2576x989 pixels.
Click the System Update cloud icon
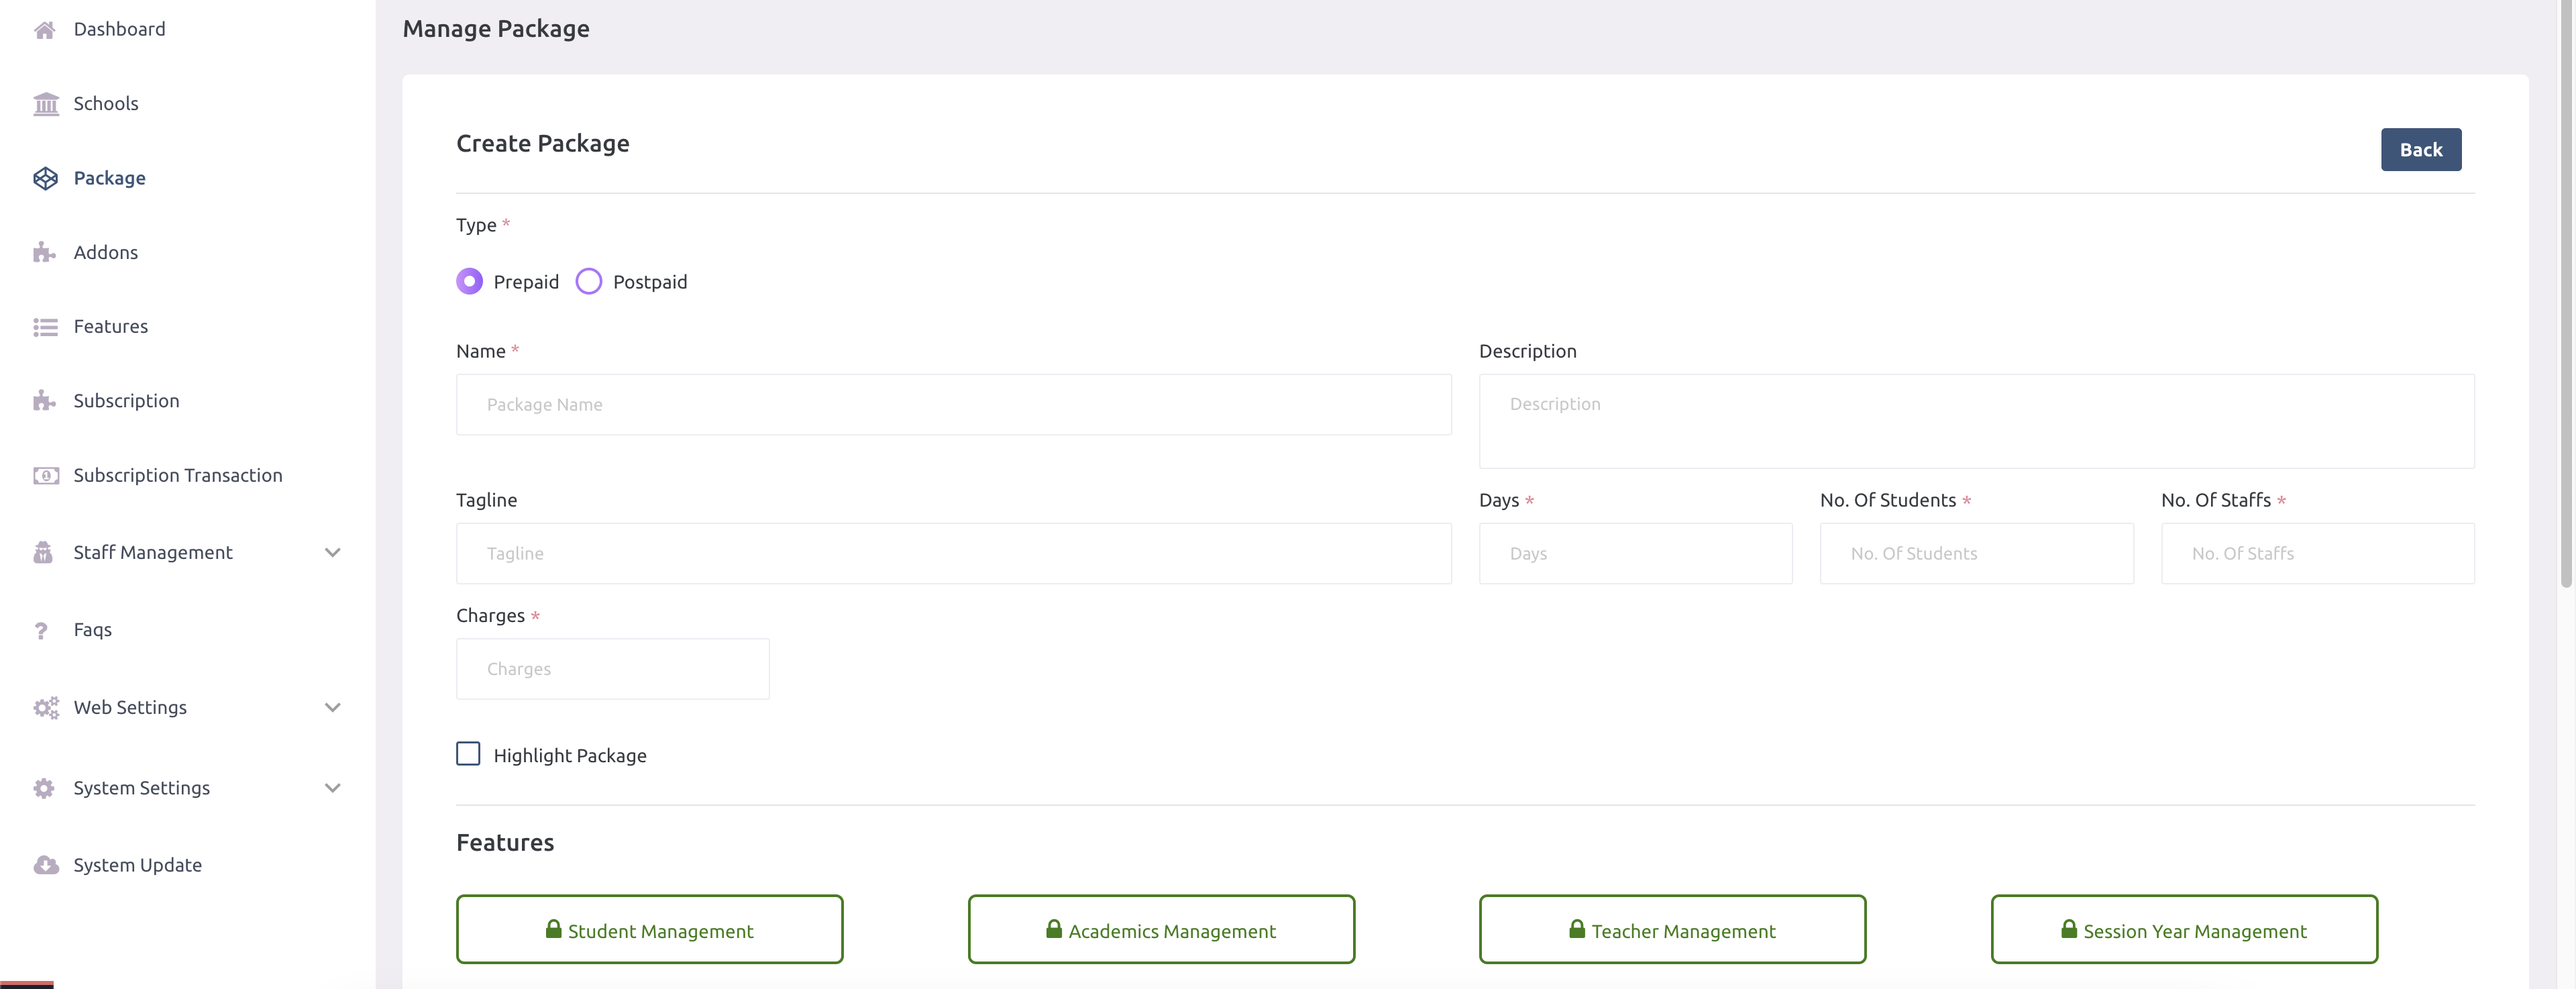(x=46, y=865)
